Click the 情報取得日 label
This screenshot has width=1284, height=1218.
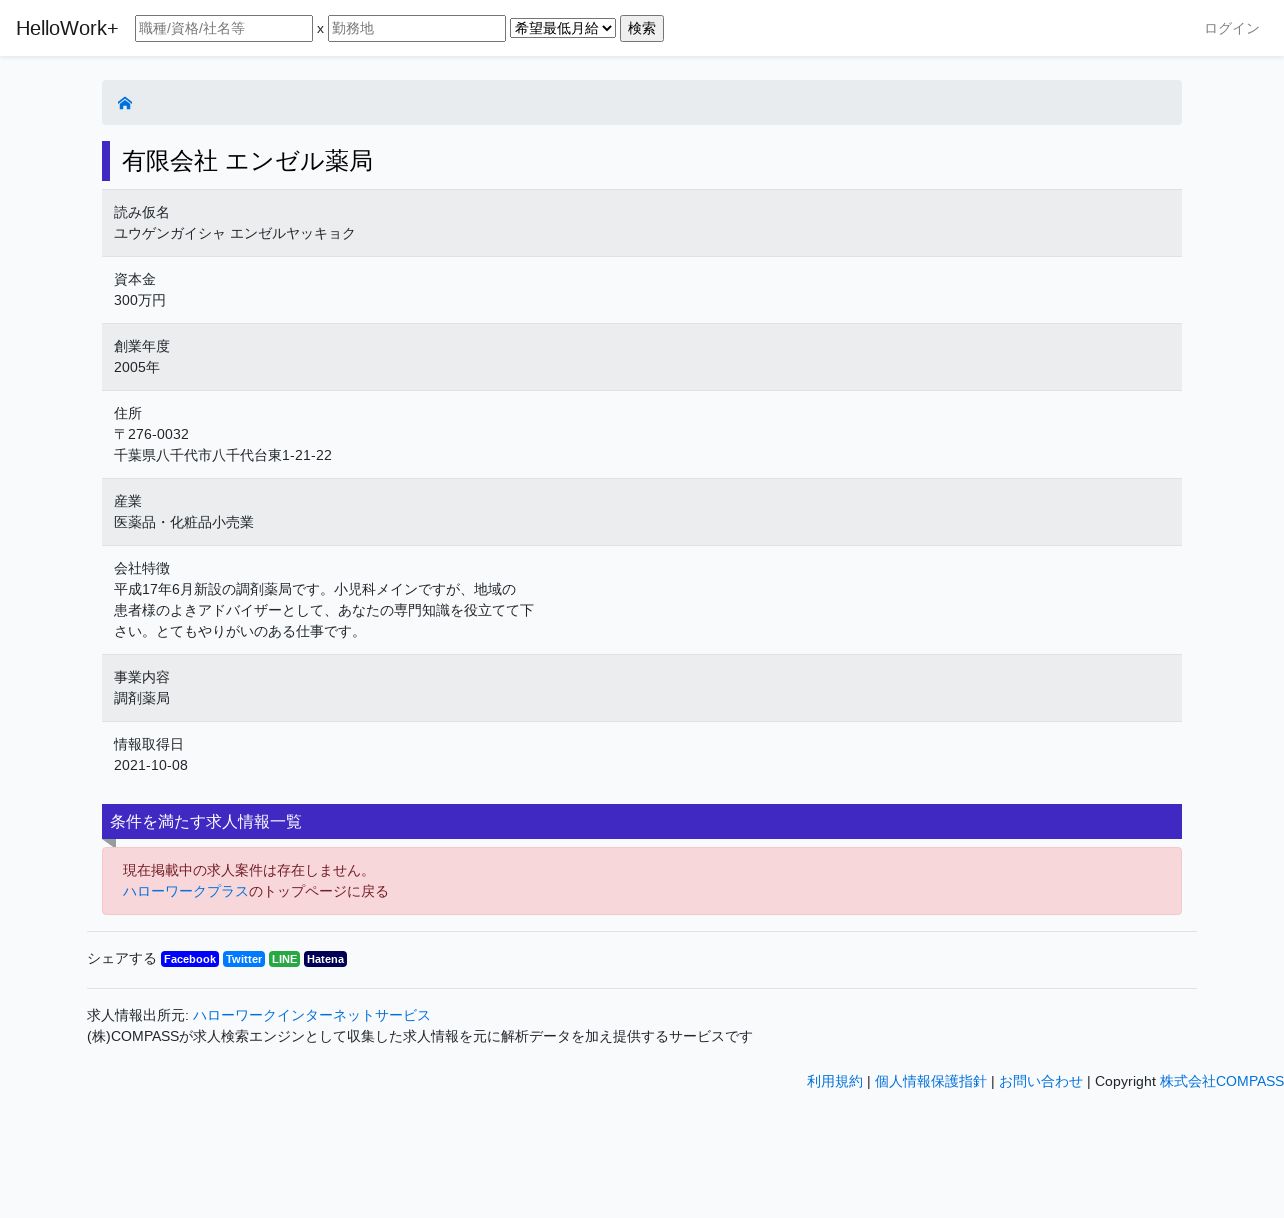pos(149,744)
